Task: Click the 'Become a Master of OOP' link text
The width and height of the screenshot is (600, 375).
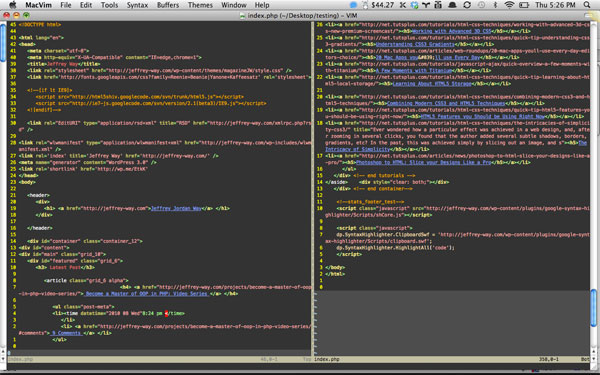Action: tap(147, 294)
